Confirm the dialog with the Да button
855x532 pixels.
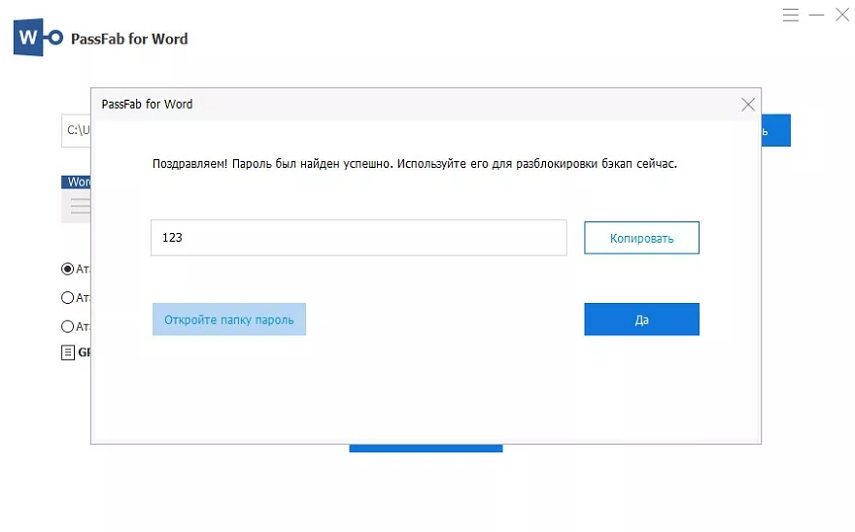coord(641,319)
